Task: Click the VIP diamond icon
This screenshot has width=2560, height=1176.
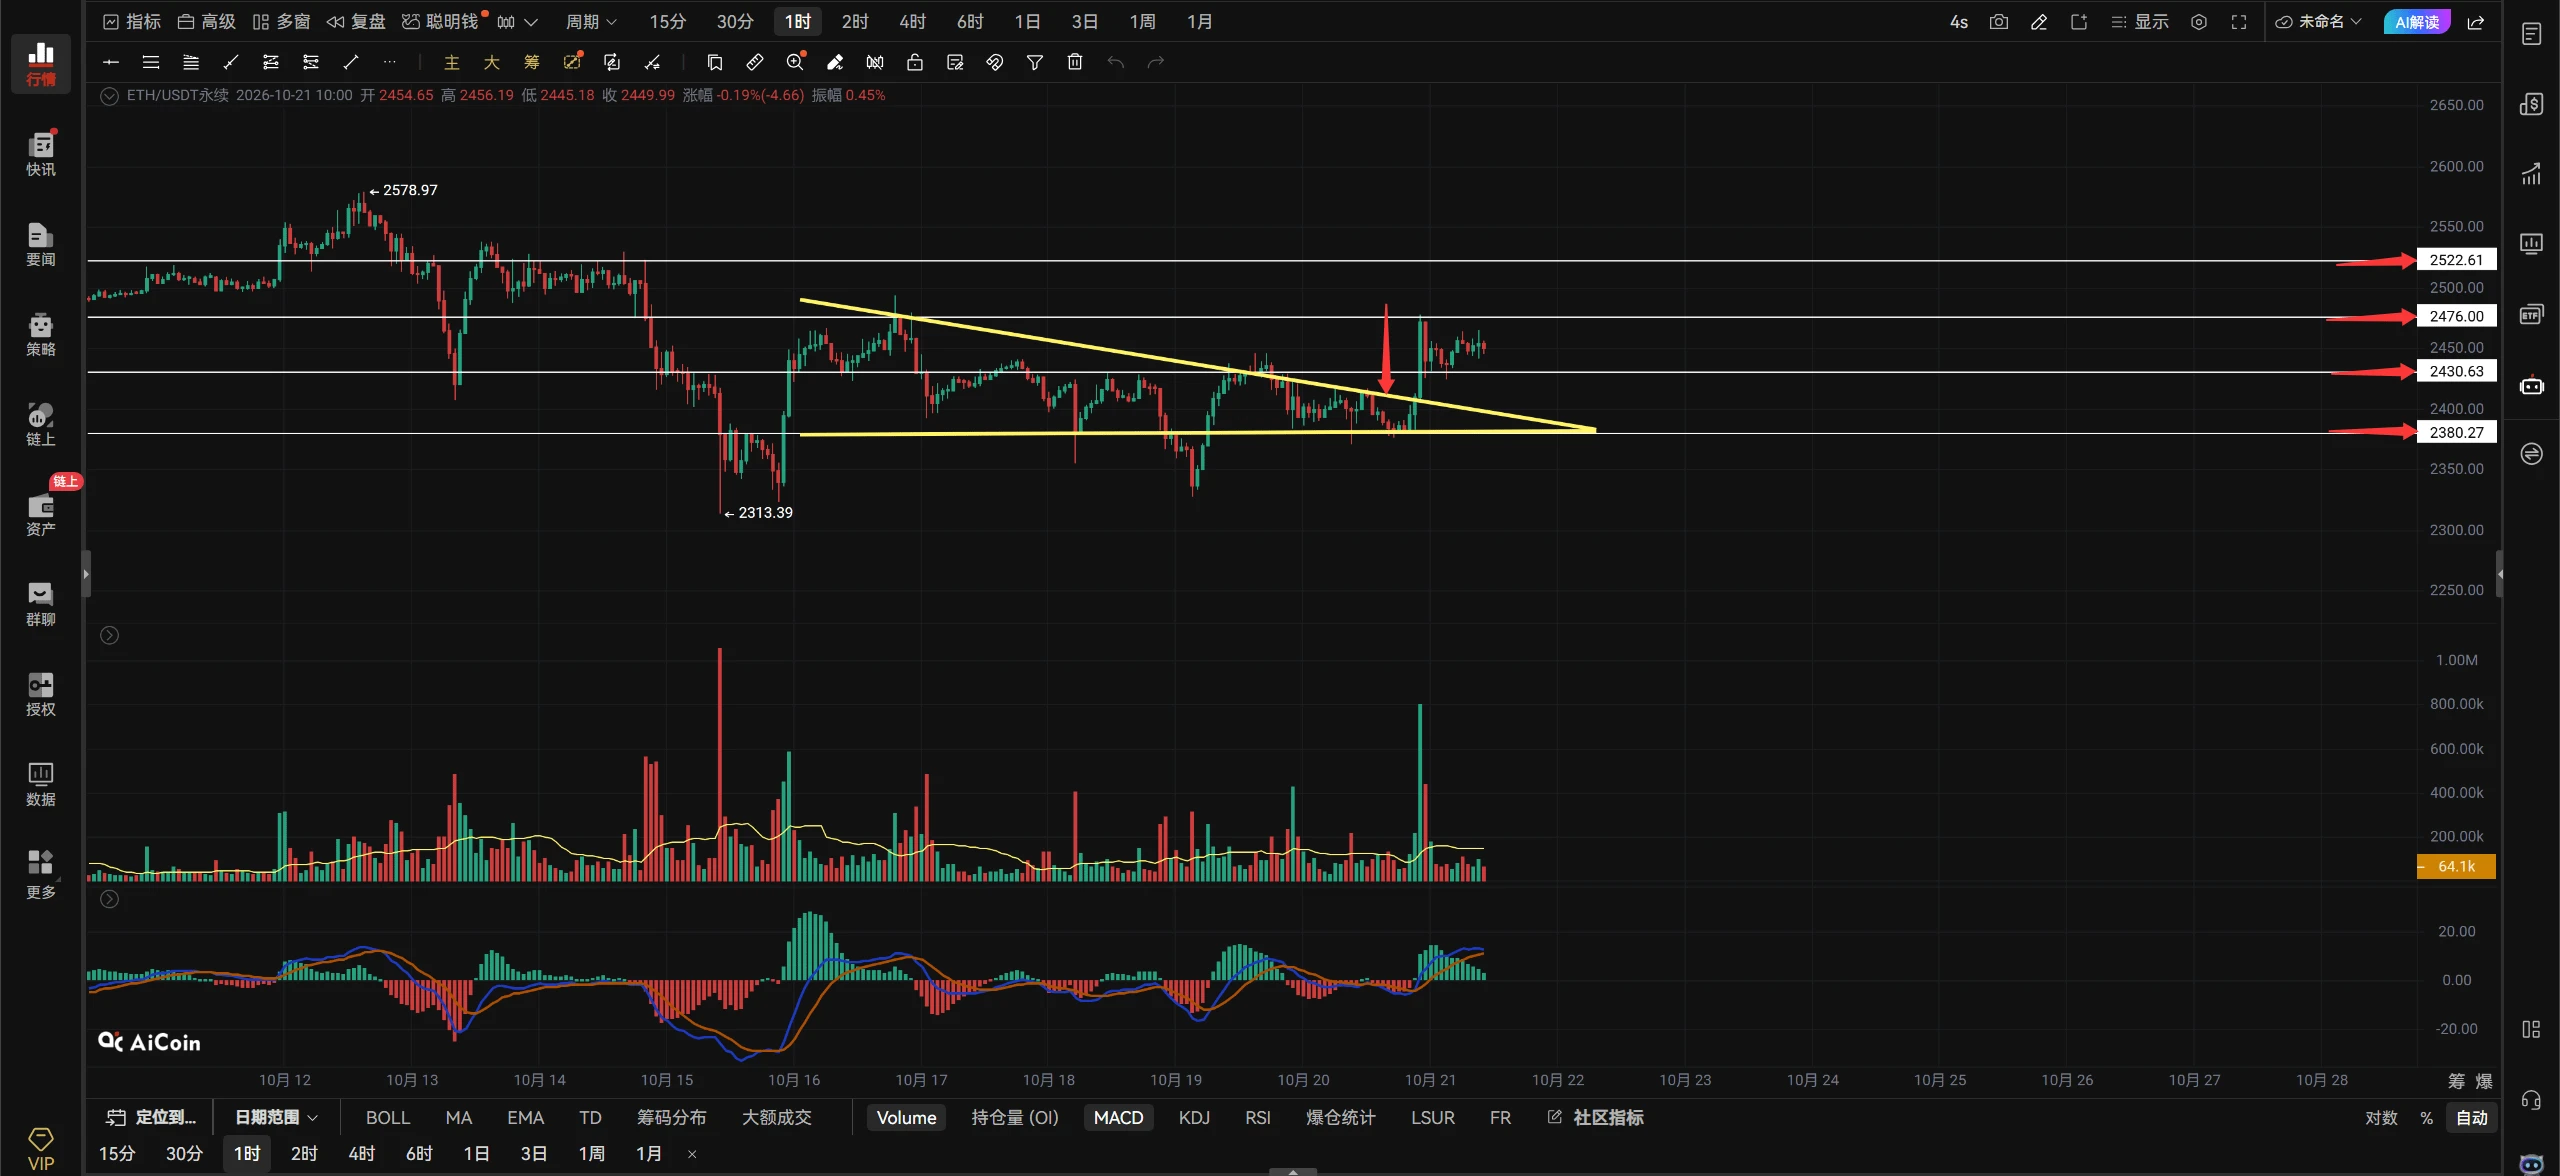Action: (x=40, y=1148)
